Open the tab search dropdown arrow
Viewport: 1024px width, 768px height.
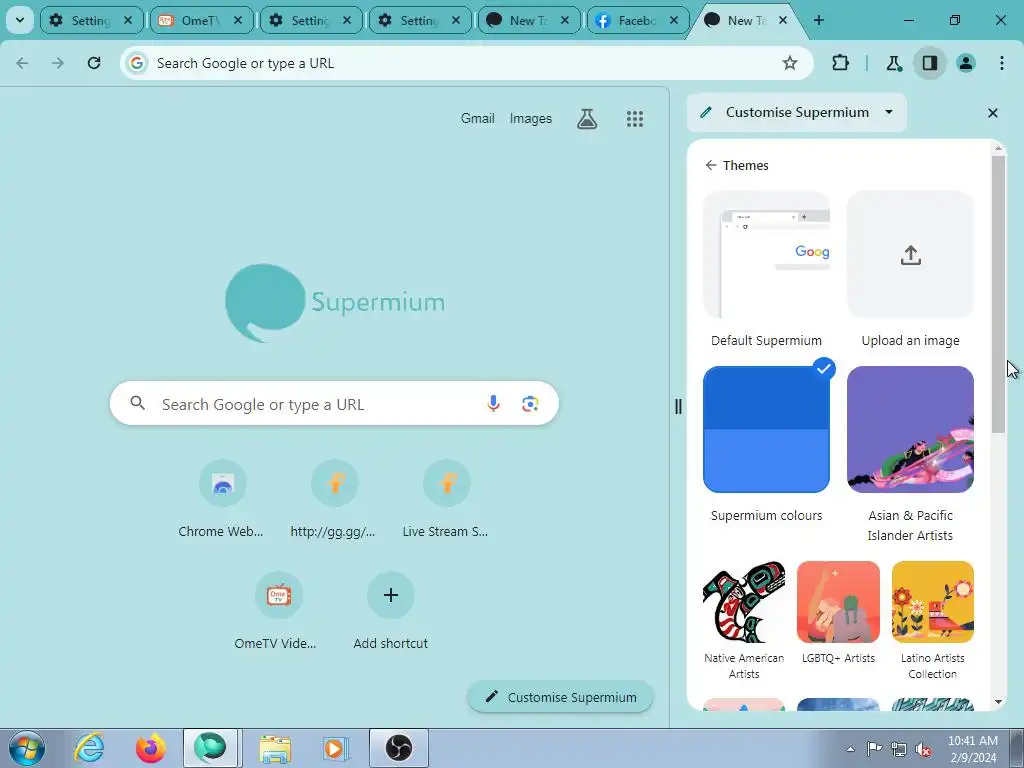point(20,20)
